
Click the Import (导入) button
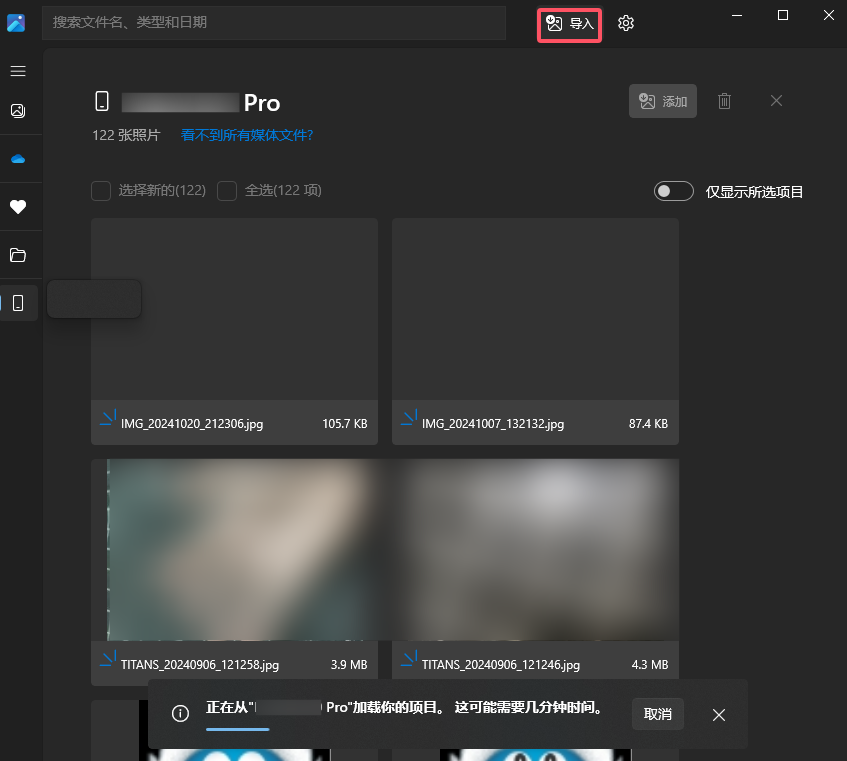(570, 24)
